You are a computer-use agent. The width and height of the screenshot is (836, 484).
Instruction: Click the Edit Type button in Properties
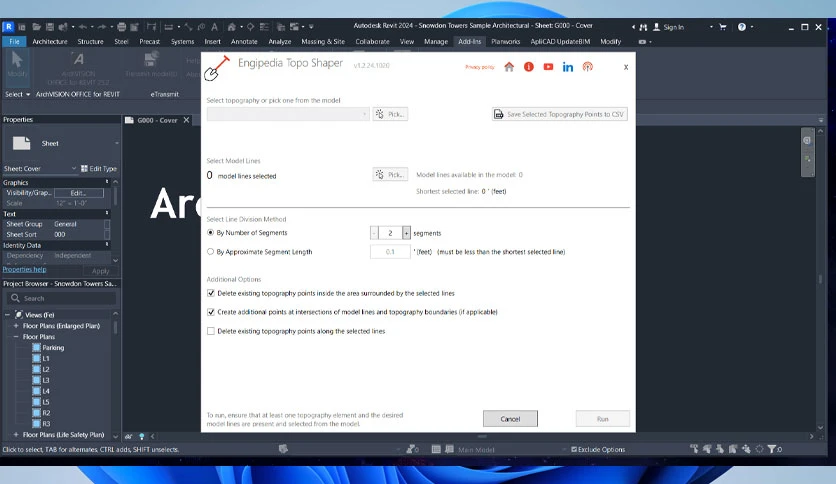pos(99,168)
